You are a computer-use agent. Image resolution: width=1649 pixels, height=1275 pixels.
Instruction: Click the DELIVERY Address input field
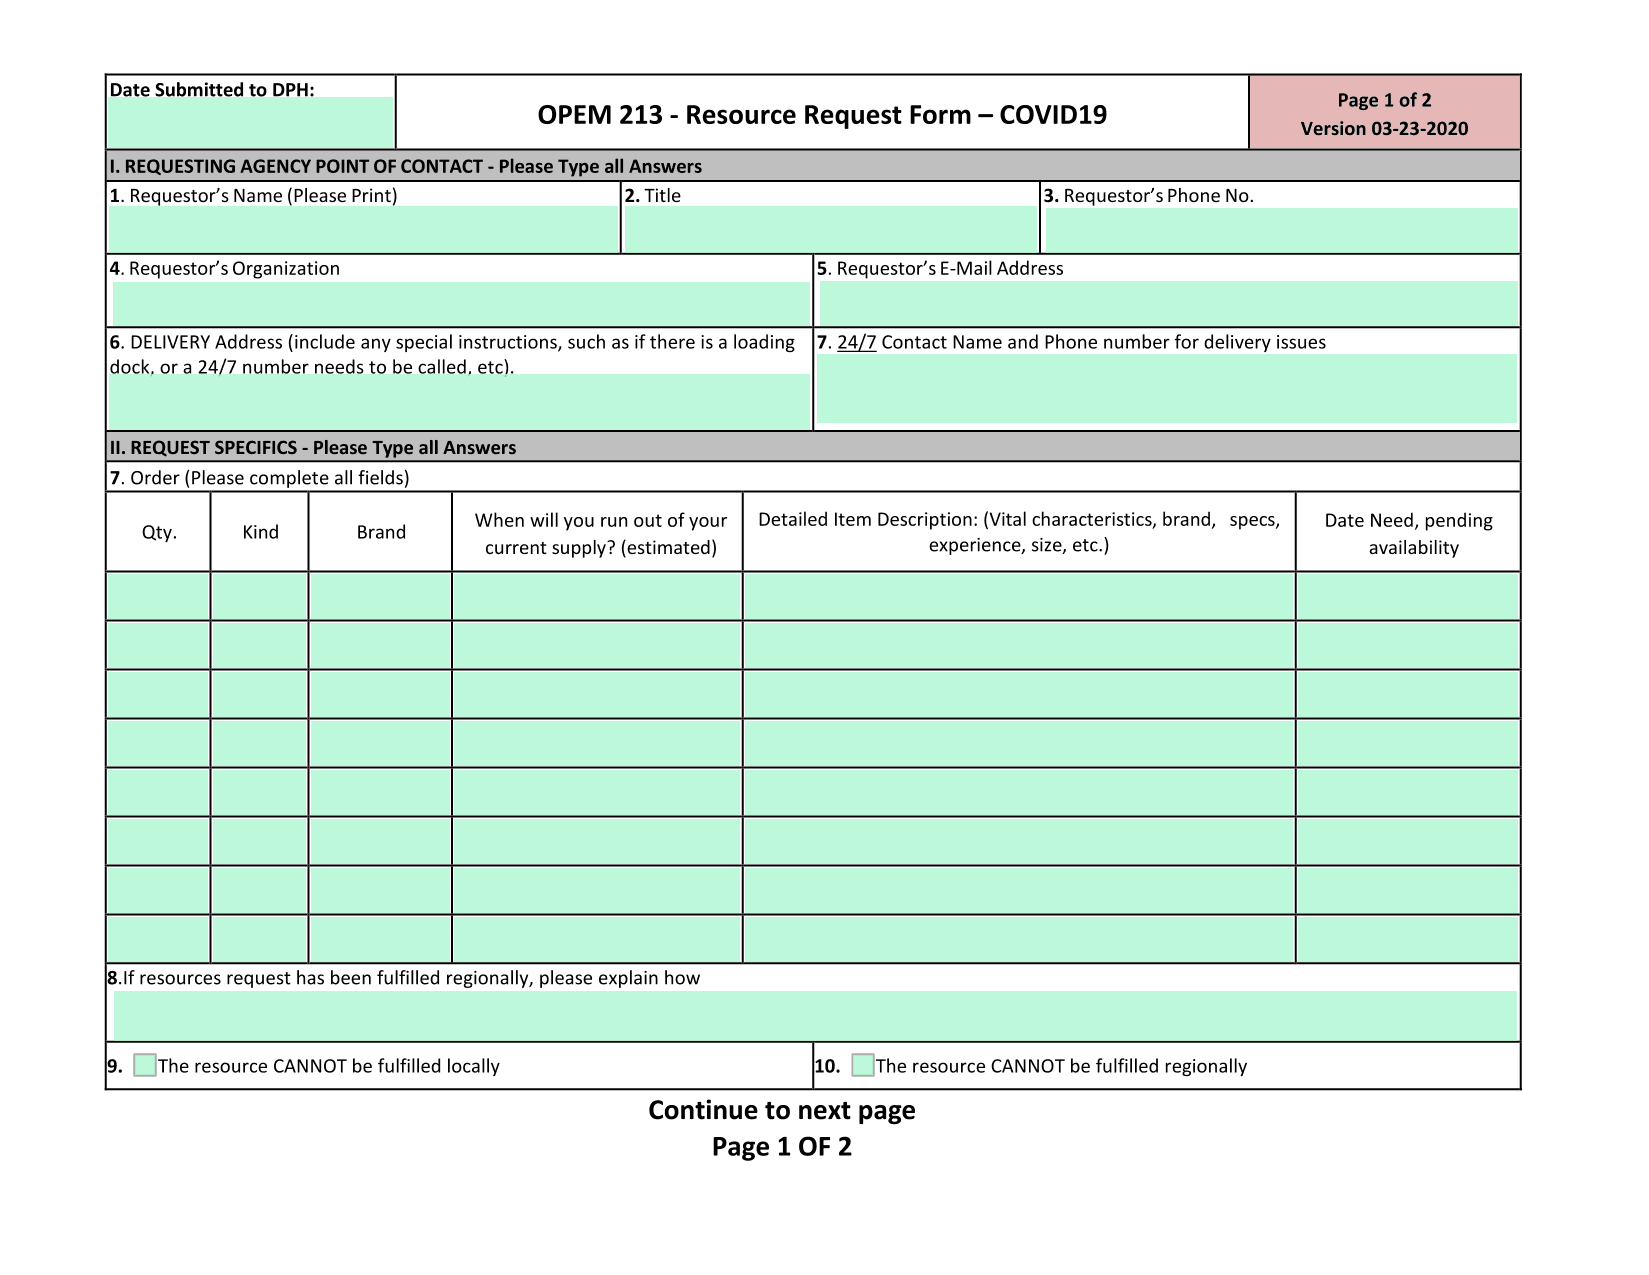pos(459,401)
